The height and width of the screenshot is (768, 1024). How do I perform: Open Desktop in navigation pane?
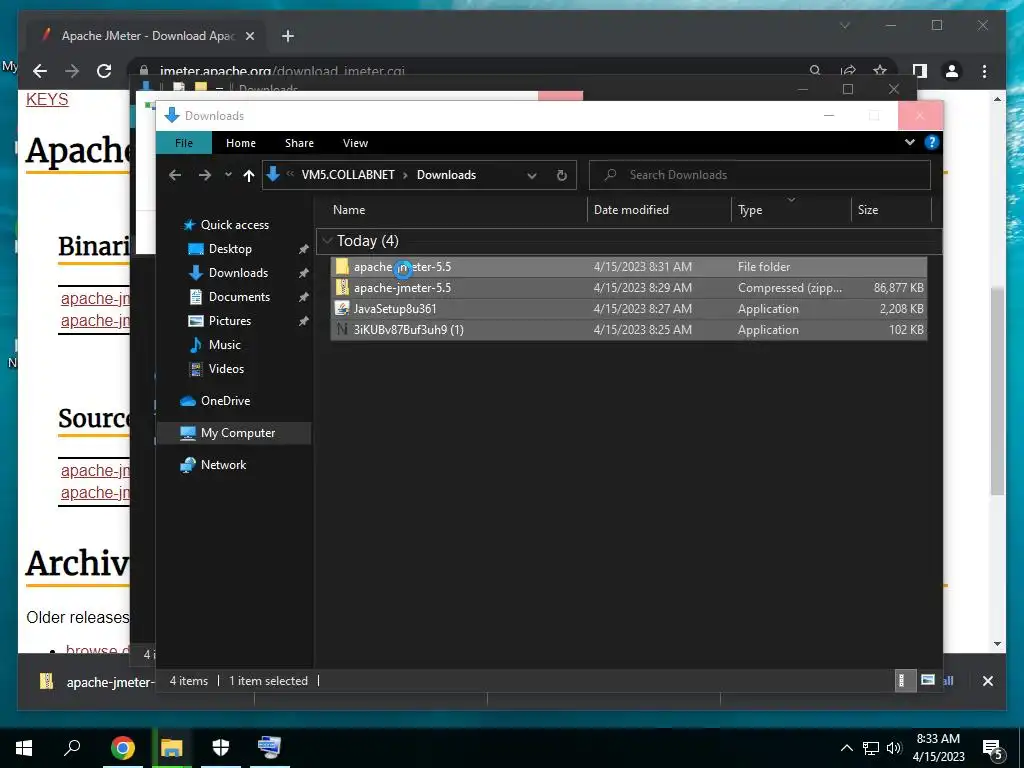[230, 249]
